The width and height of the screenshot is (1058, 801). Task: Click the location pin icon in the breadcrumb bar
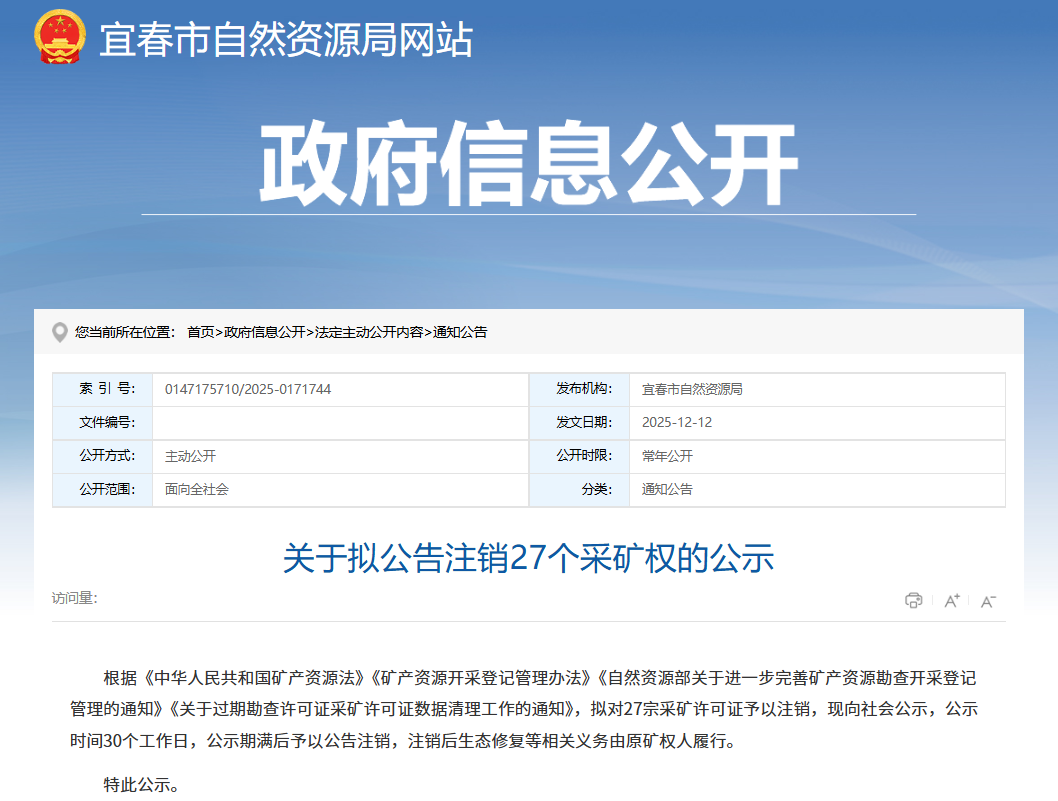coord(60,332)
